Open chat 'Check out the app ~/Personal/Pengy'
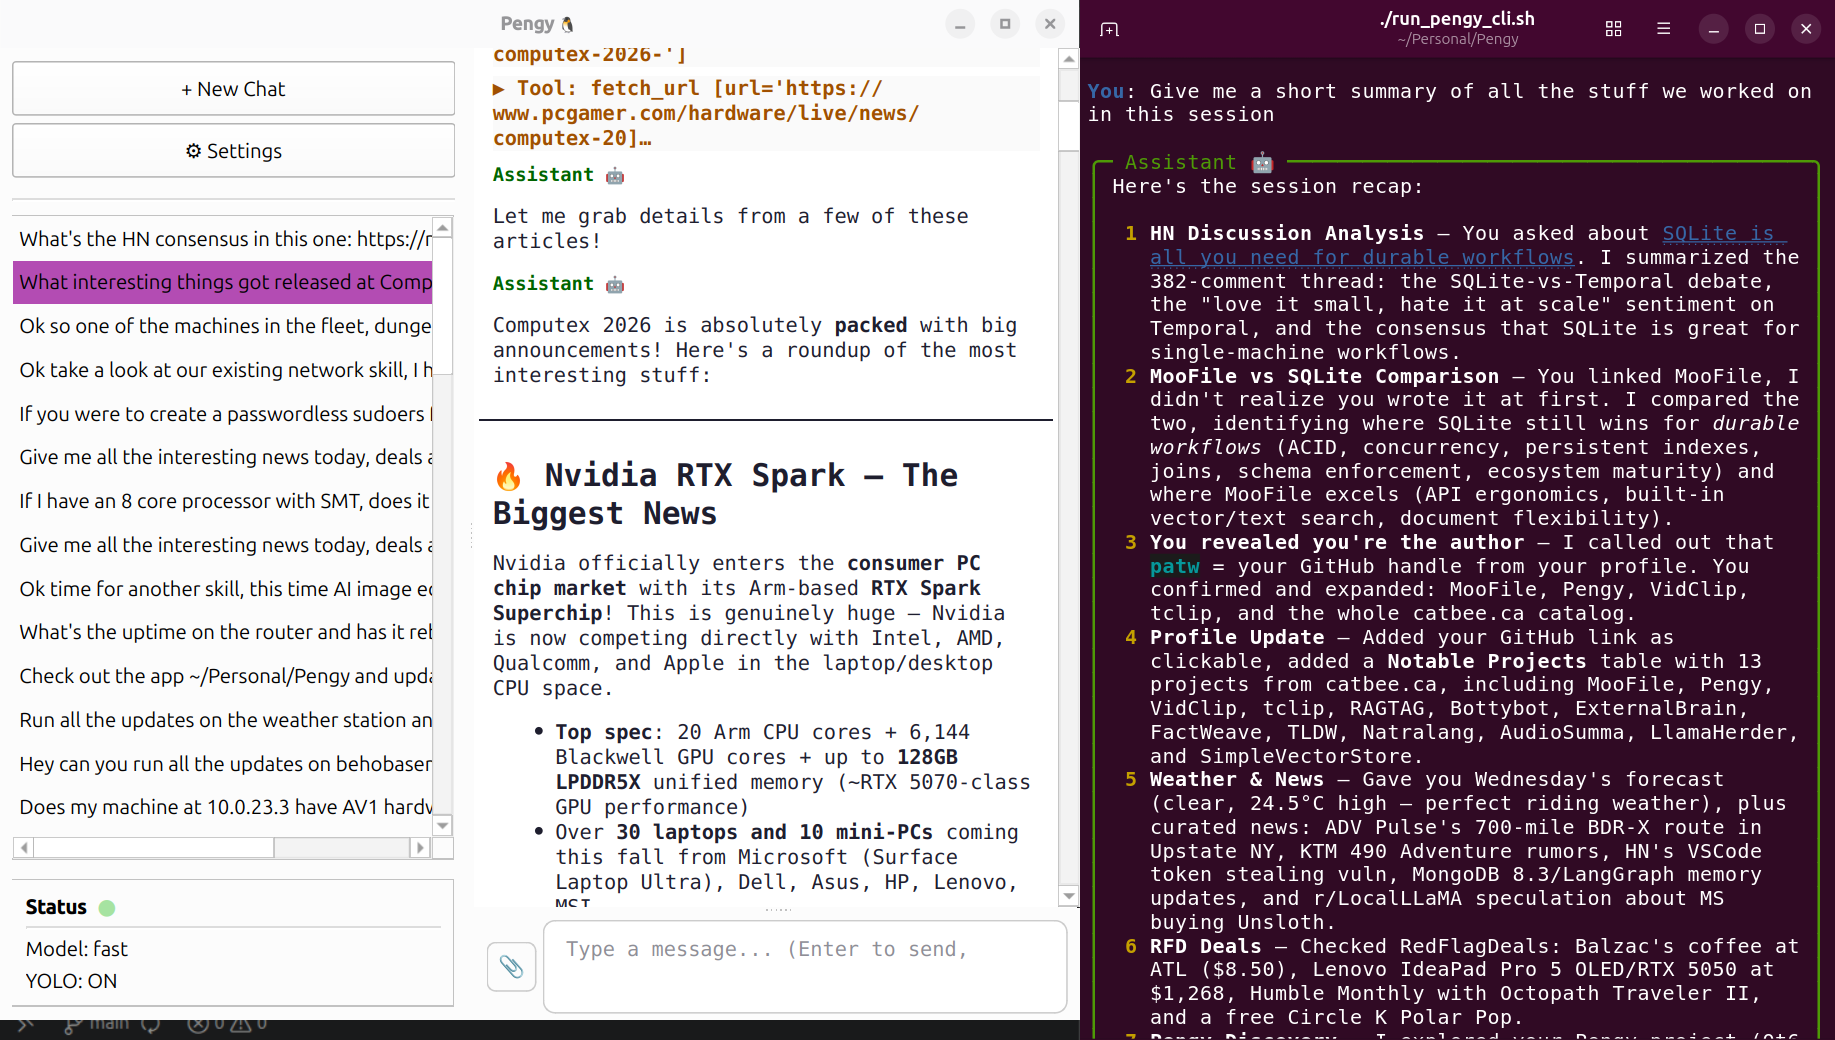Viewport: 1835px width, 1040px height. (x=223, y=676)
